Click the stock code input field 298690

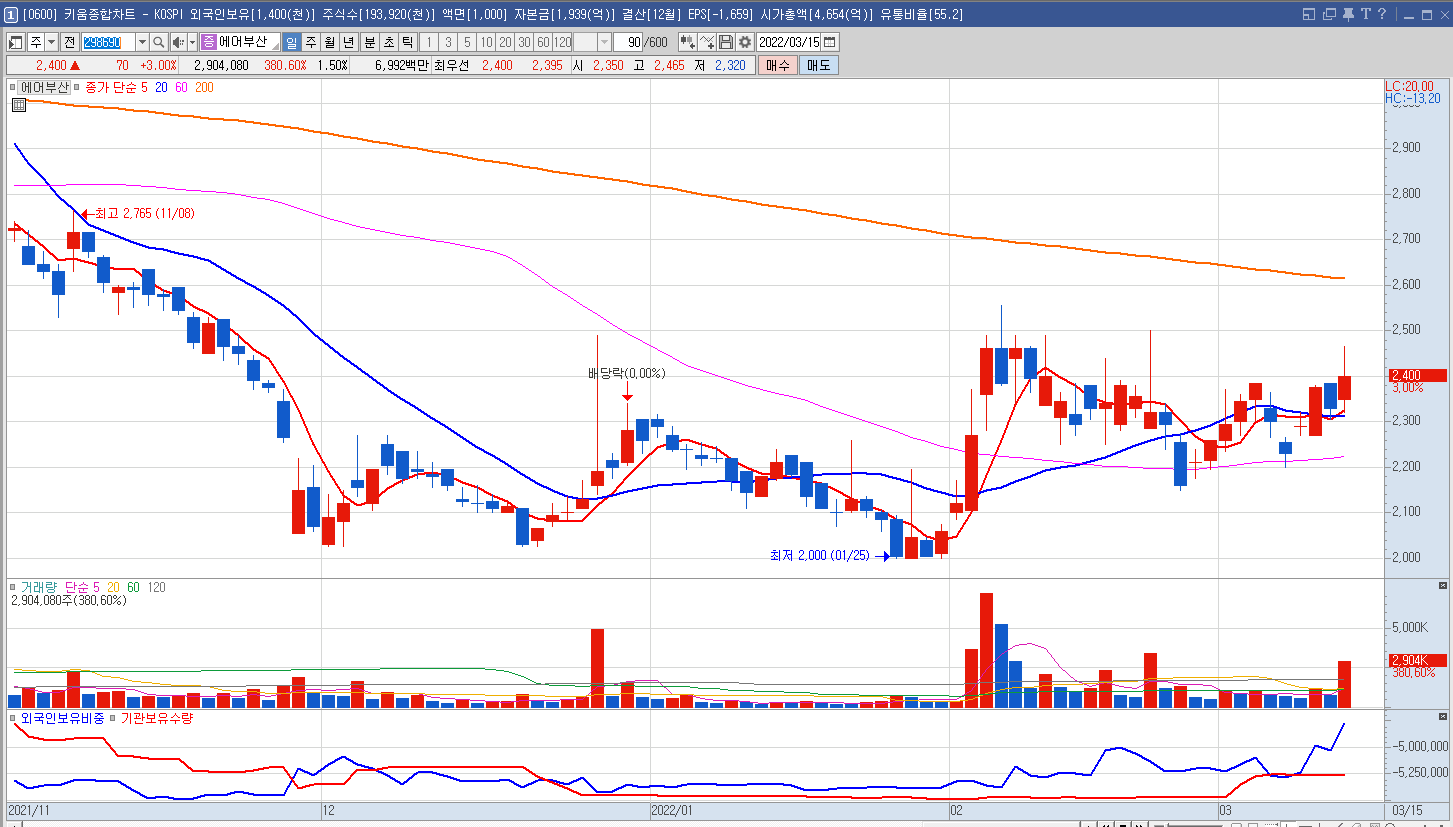[108, 42]
